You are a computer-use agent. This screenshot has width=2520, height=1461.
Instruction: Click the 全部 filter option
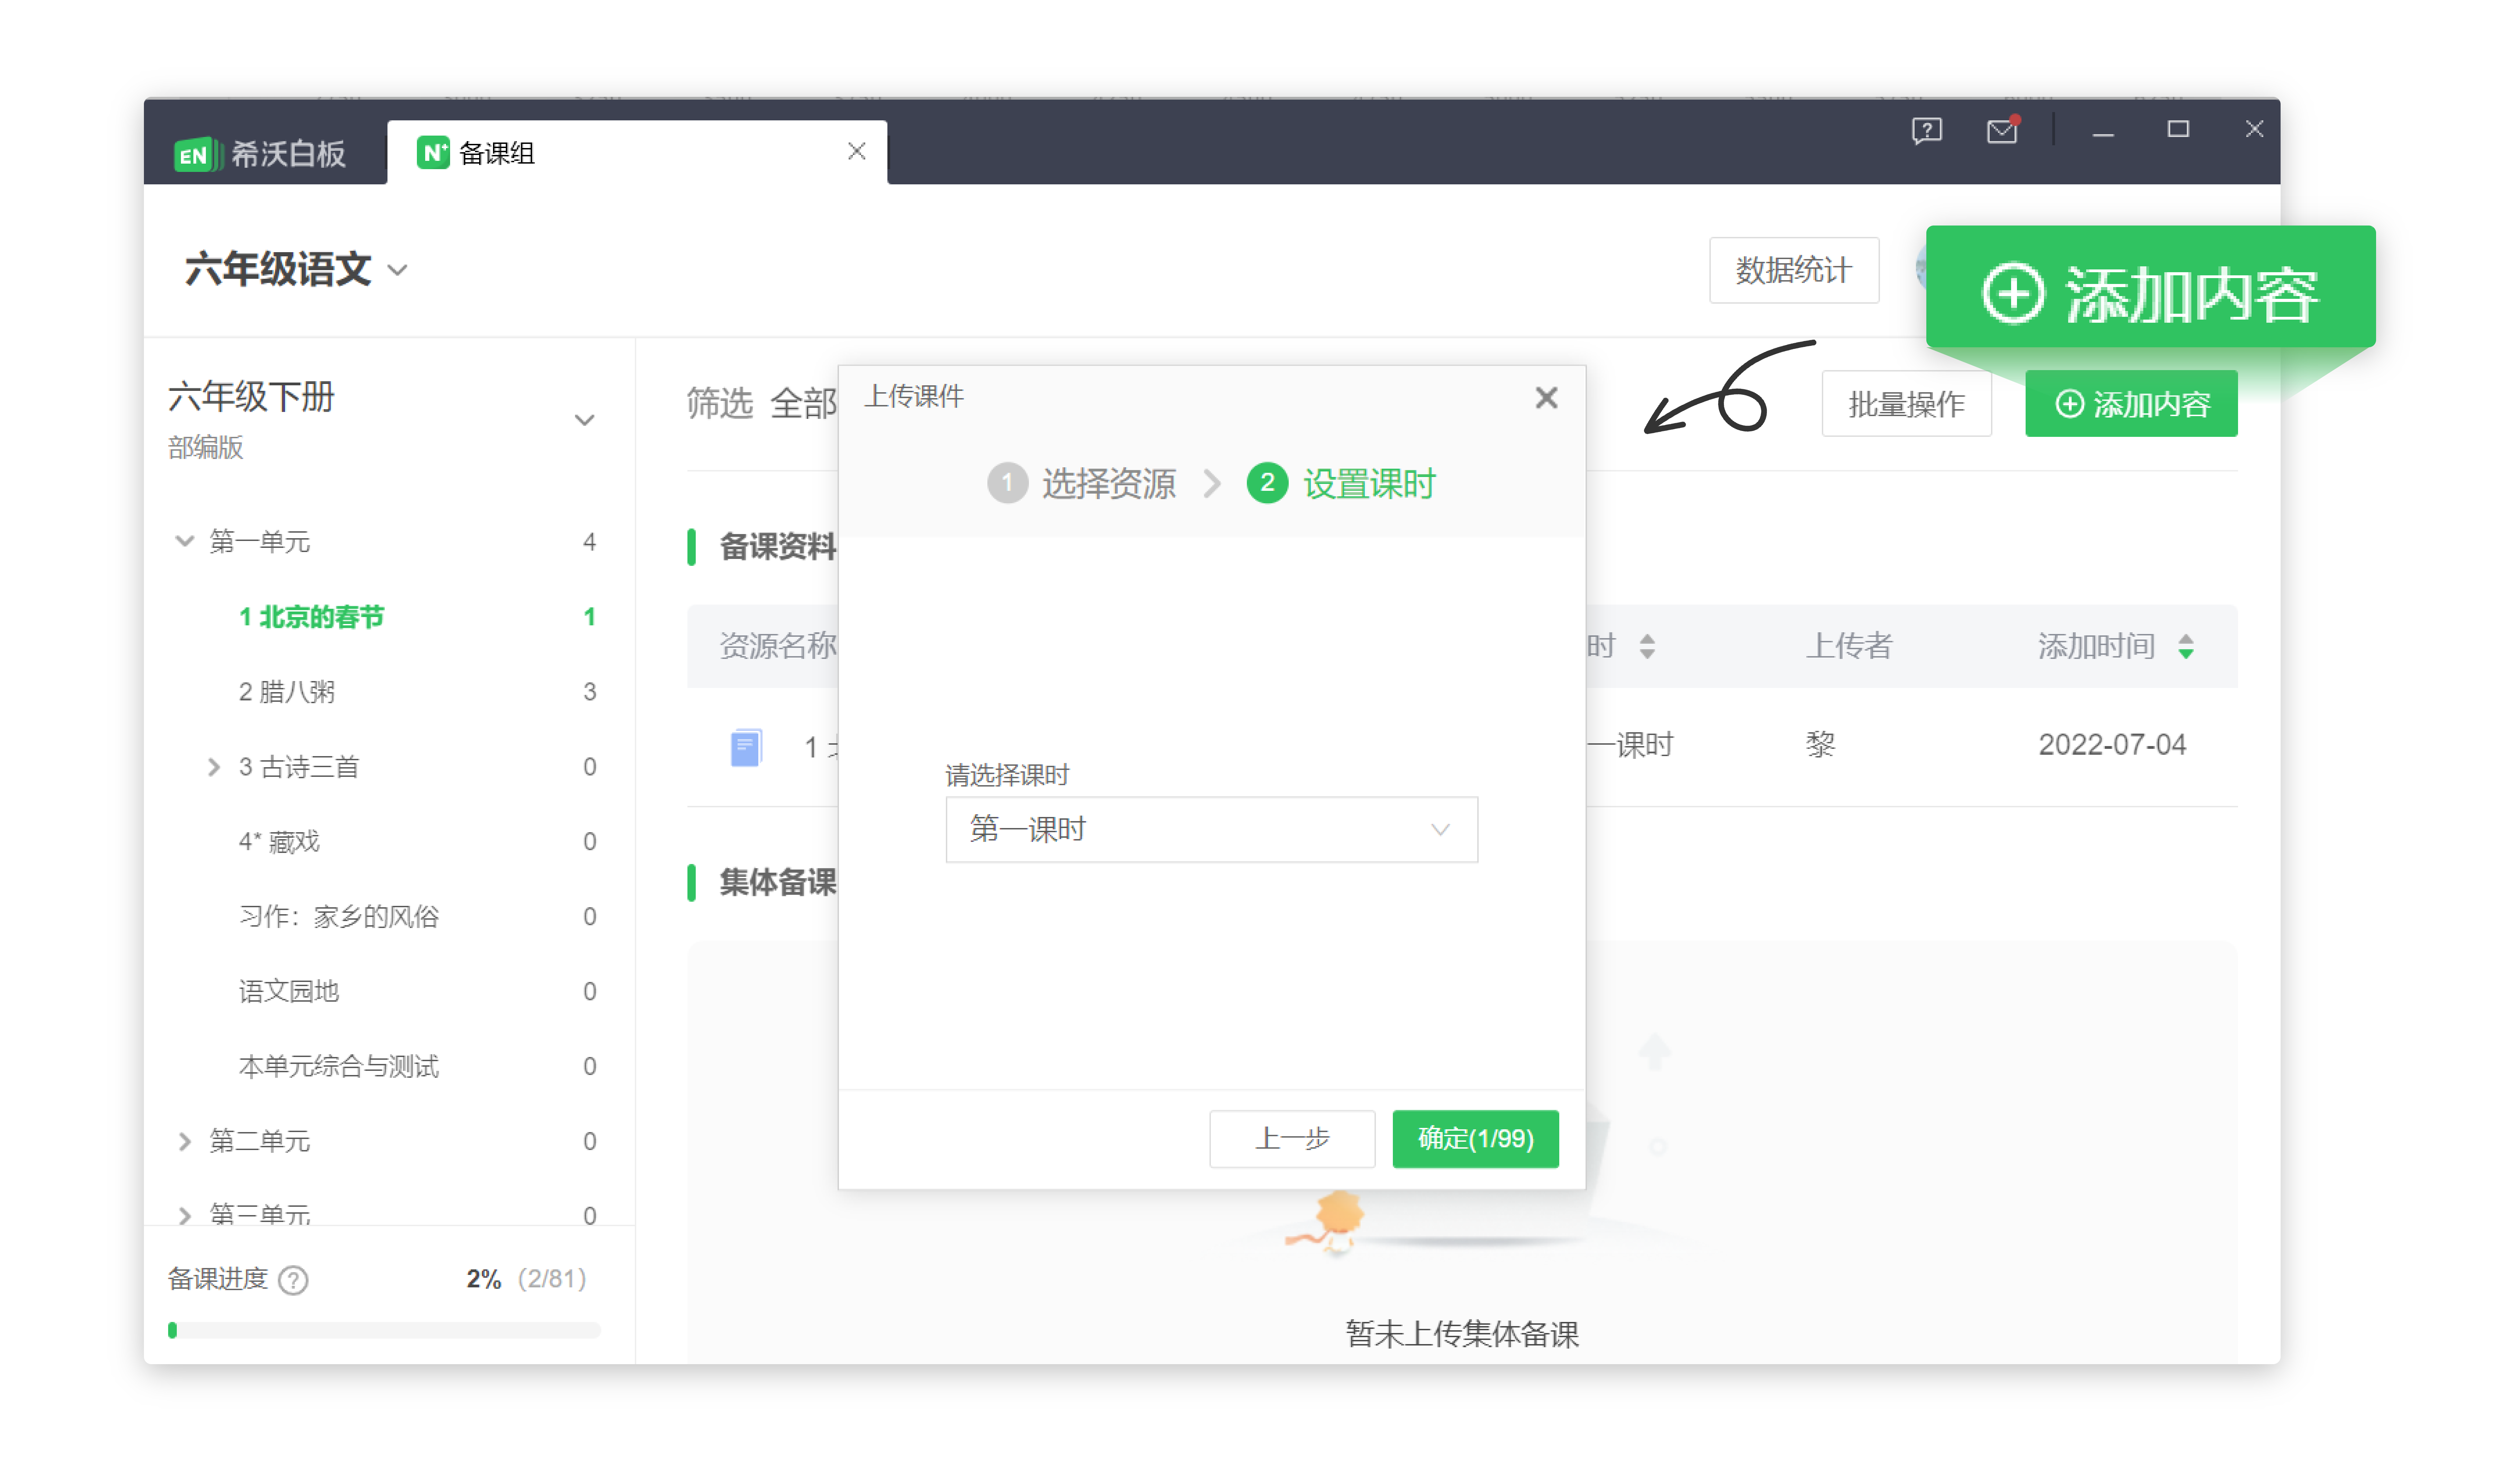[803, 403]
